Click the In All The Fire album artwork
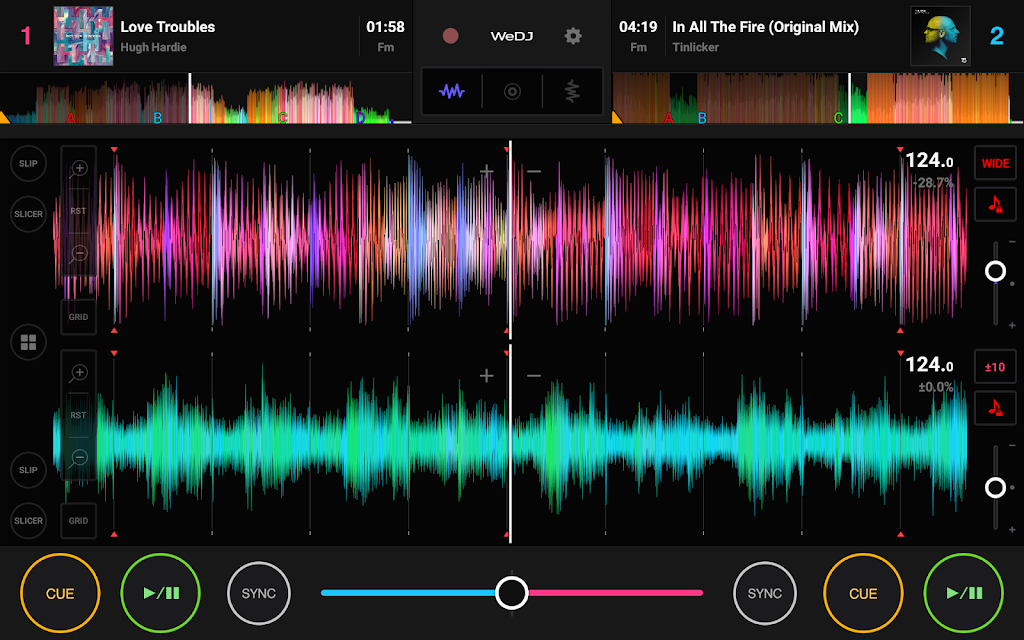This screenshot has width=1024, height=640. (x=940, y=36)
